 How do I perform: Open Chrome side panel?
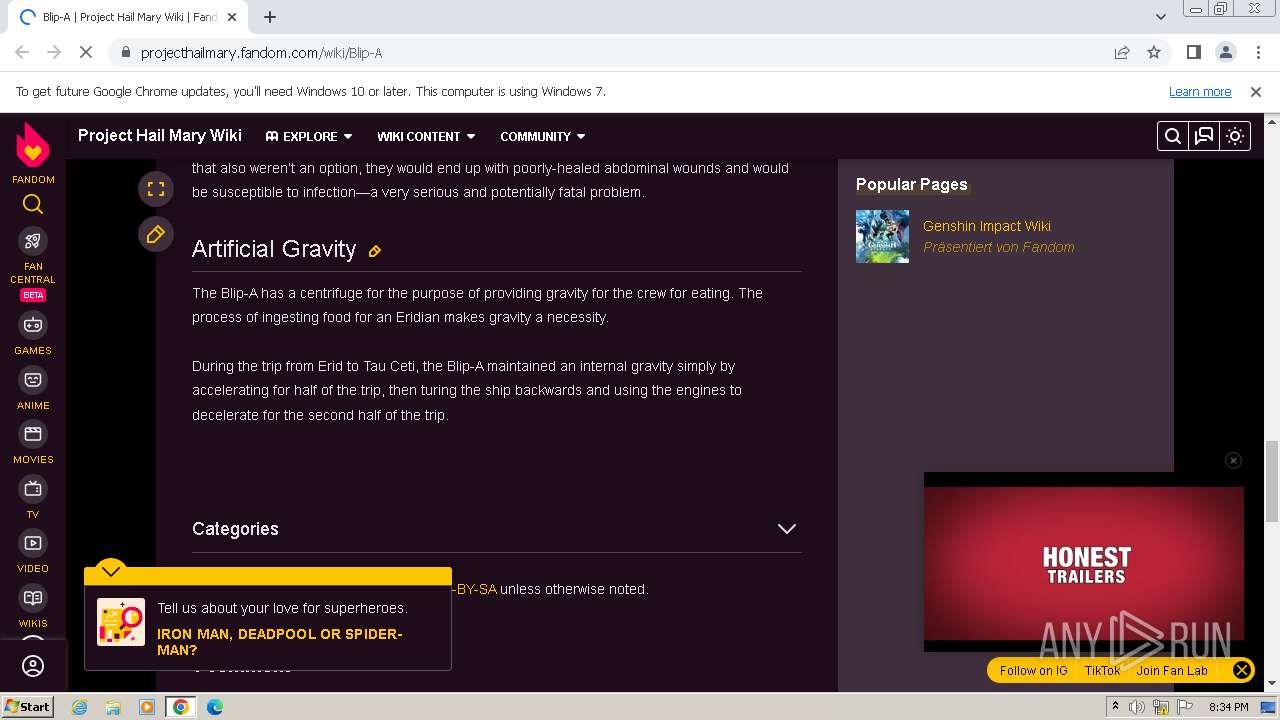1194,52
